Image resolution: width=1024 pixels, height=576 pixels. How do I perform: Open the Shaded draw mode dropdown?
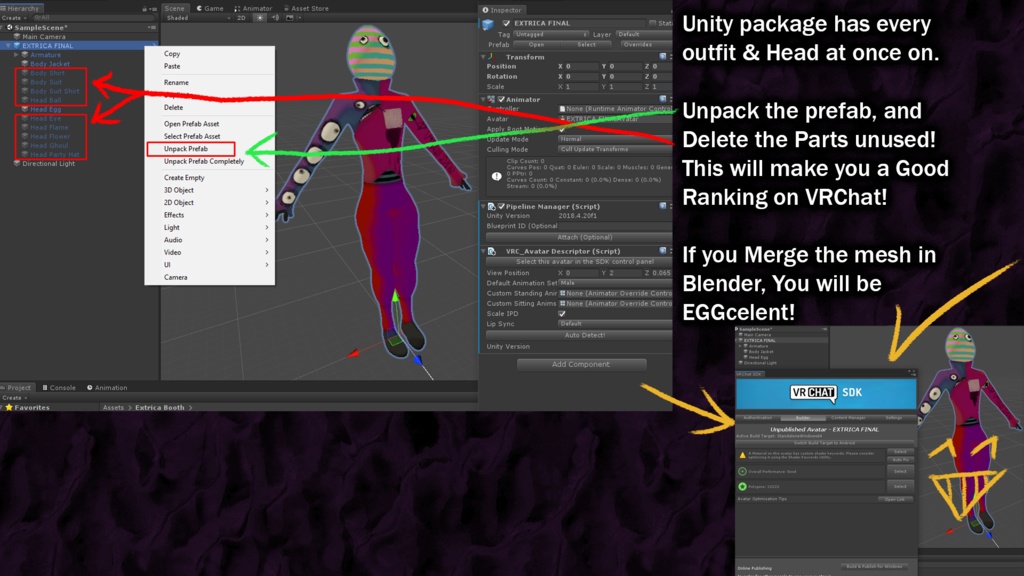point(198,18)
